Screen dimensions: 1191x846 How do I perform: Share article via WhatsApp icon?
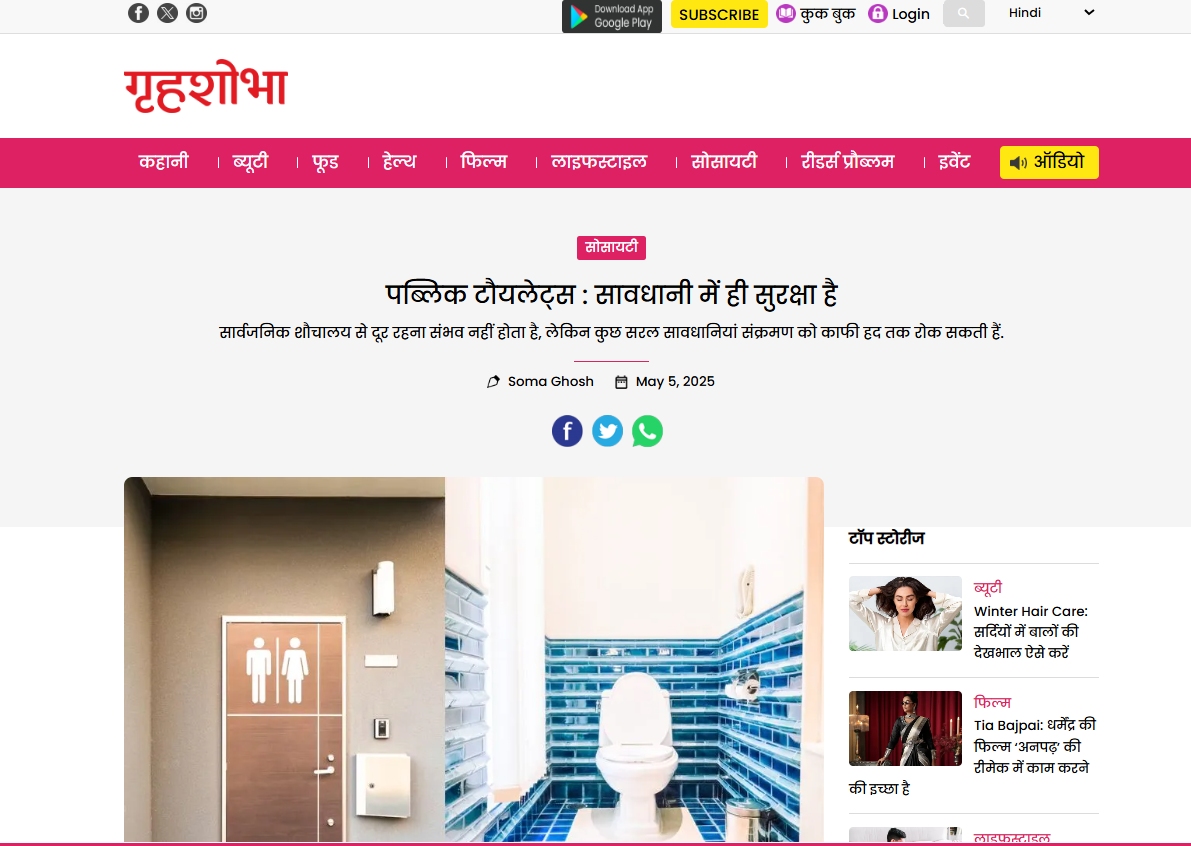pyautogui.click(x=647, y=431)
